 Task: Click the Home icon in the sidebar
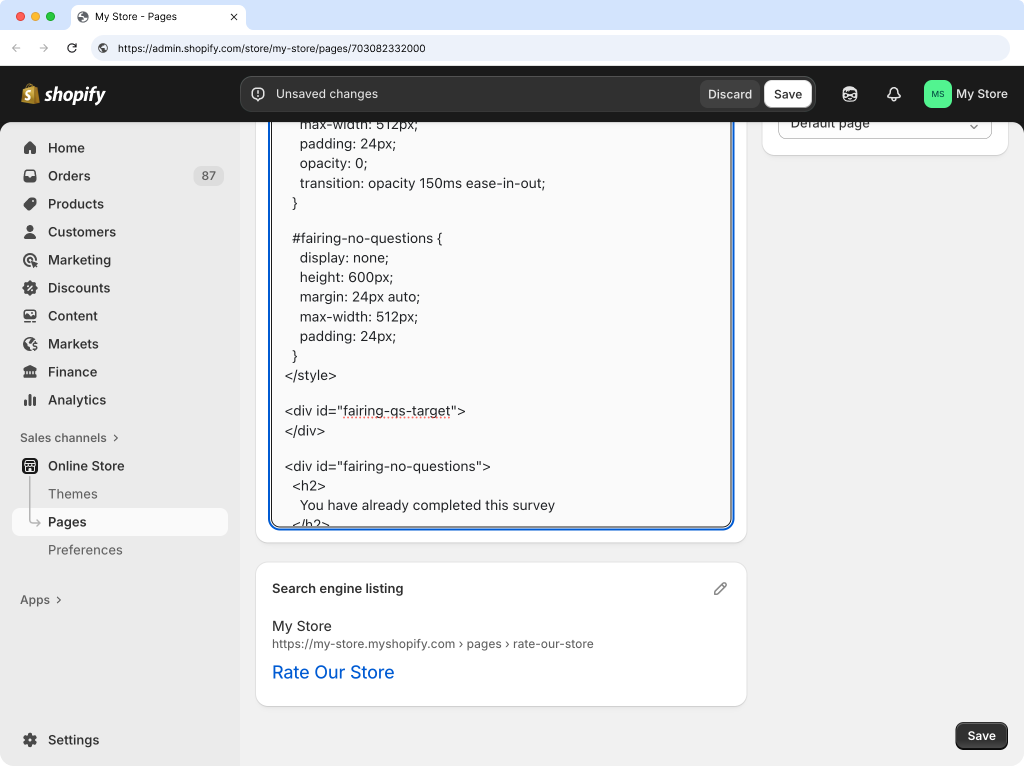pos(30,148)
